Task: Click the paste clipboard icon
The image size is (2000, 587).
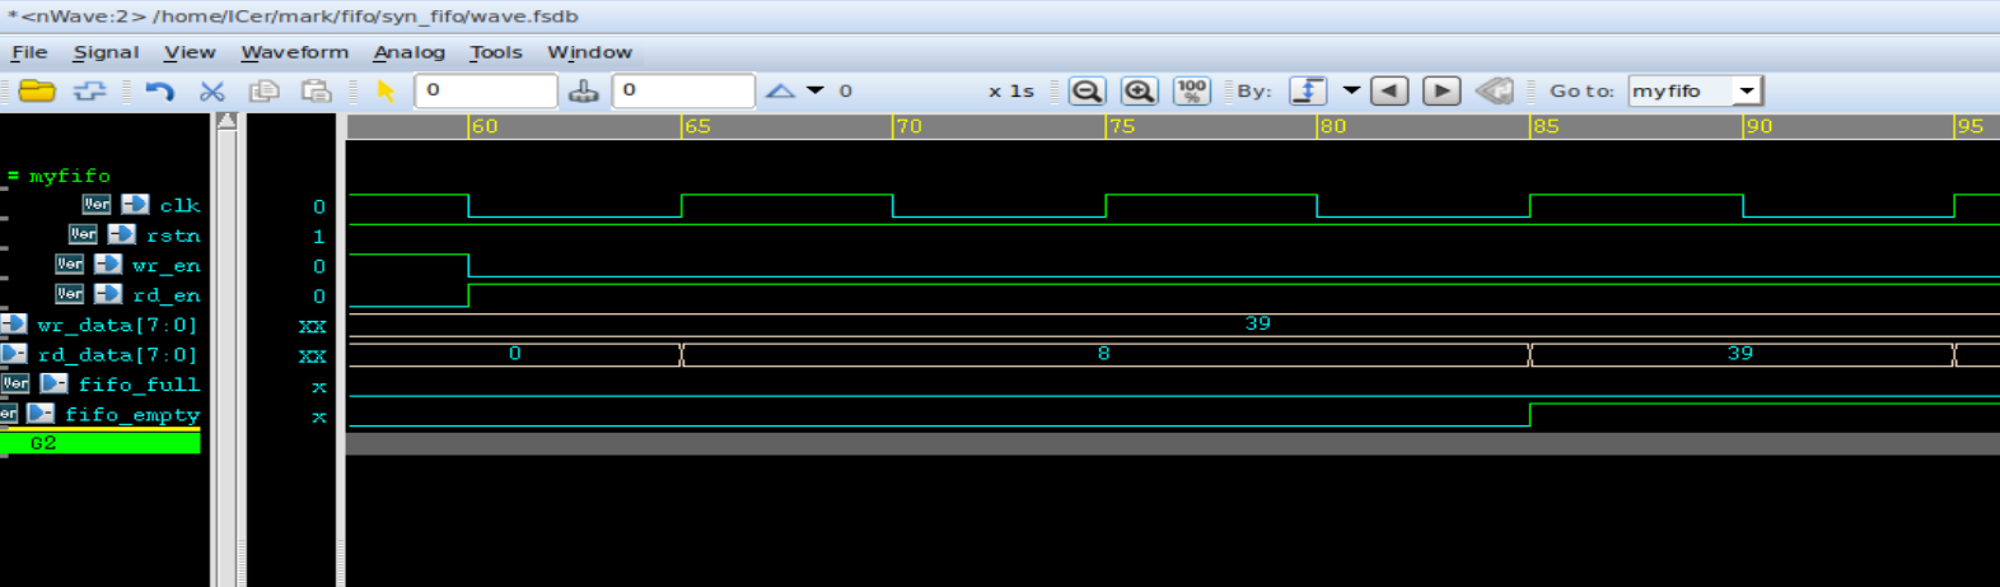Action: 316,91
